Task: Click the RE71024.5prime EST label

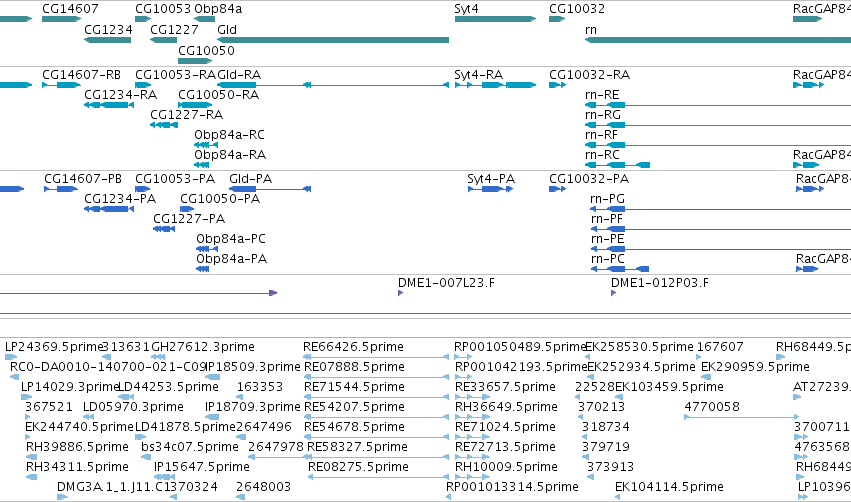Action: click(505, 428)
